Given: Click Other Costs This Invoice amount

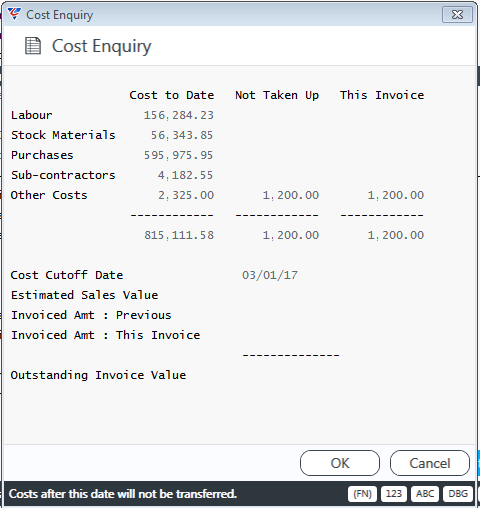Looking at the screenshot, I should pos(396,195).
